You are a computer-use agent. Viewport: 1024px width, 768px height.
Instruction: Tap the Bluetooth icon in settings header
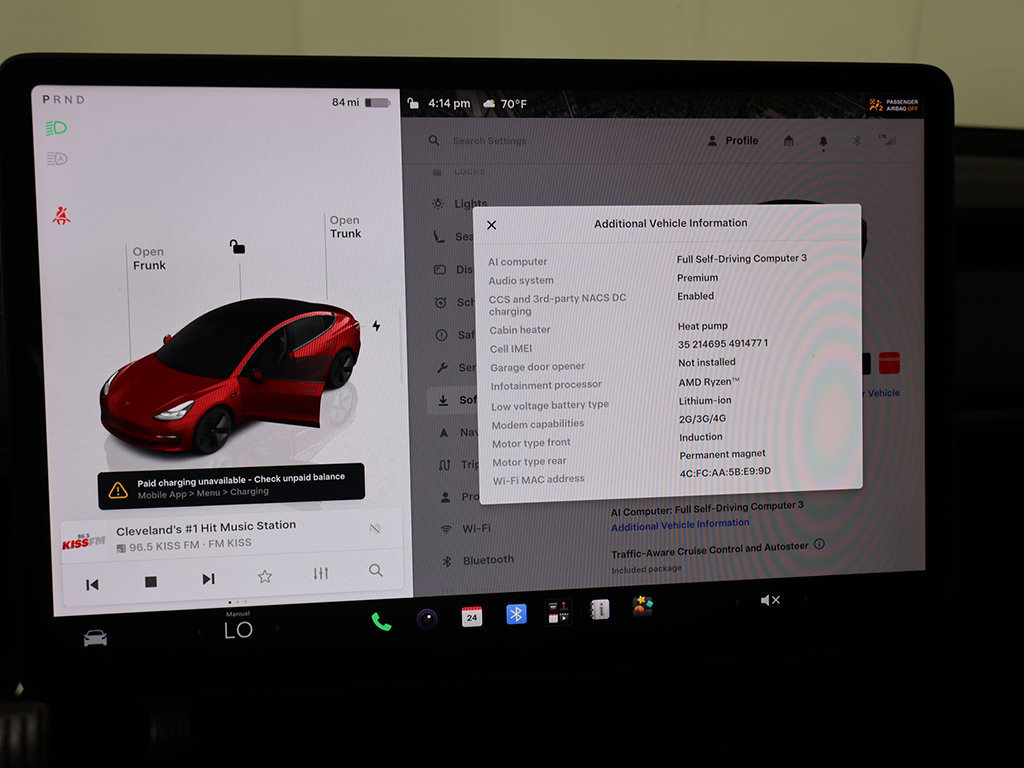857,140
